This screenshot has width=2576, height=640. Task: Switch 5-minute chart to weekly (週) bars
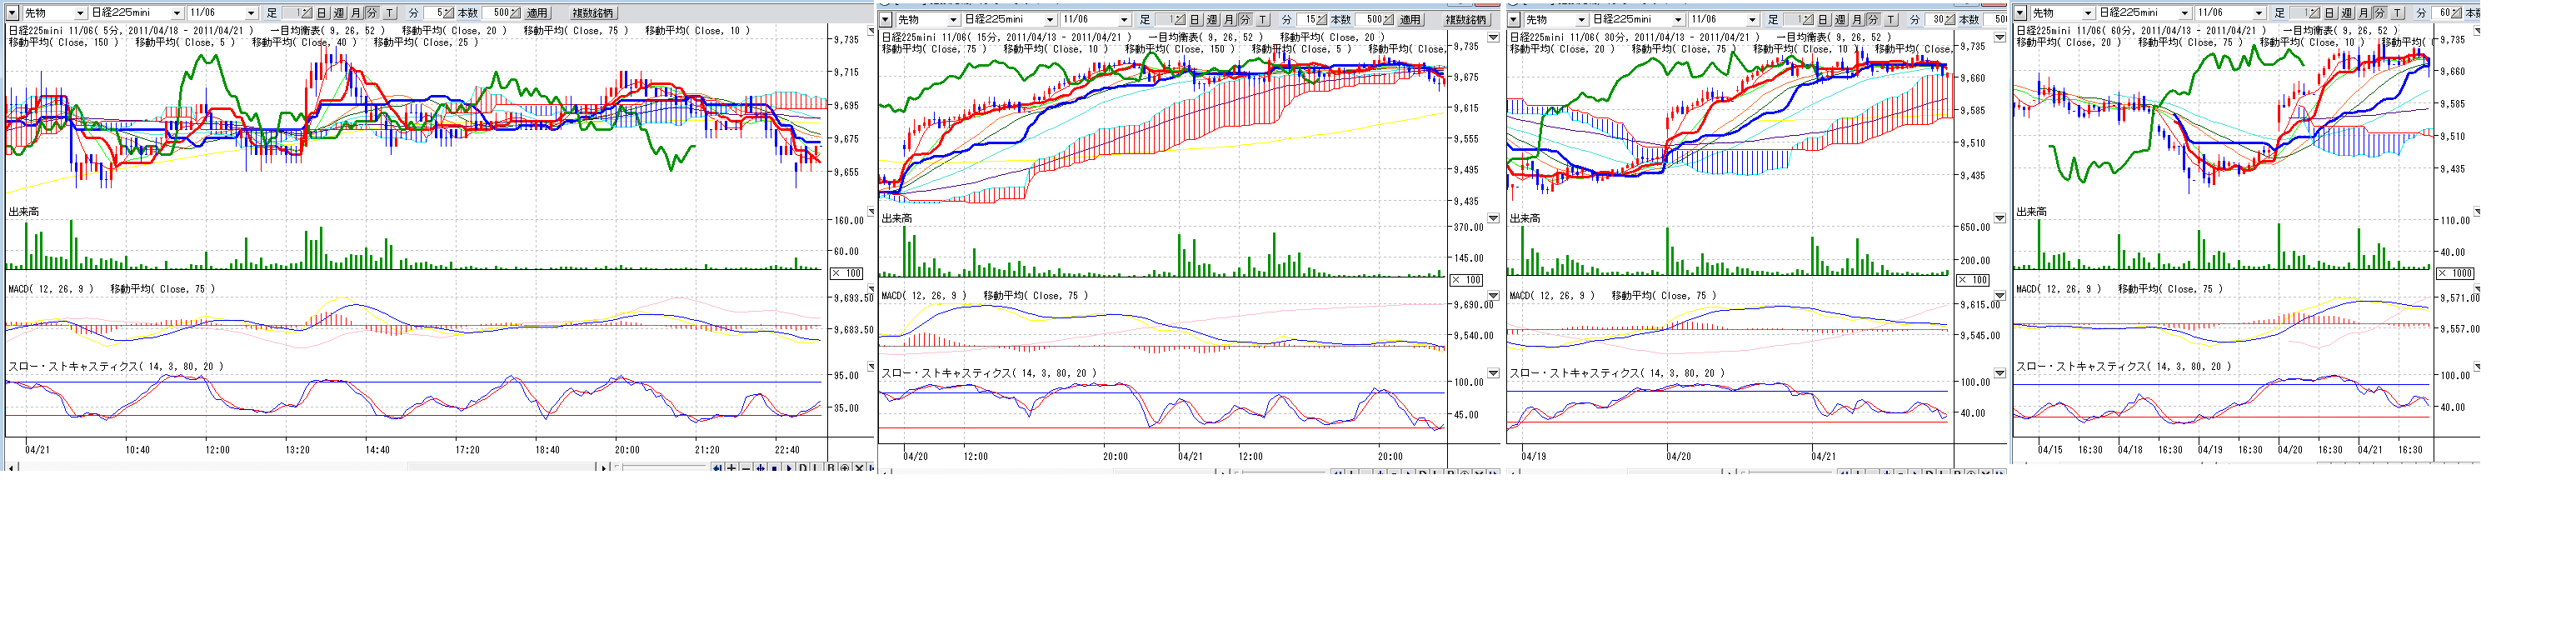coord(338,13)
